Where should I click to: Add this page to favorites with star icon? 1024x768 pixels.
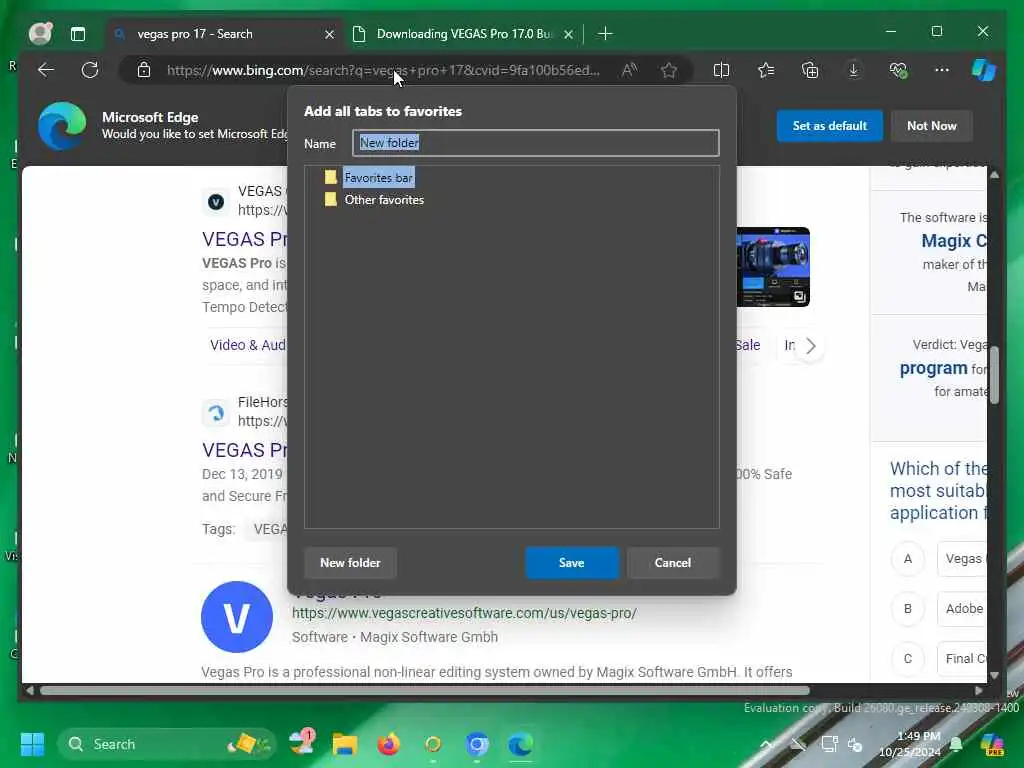pyautogui.click(x=669, y=70)
